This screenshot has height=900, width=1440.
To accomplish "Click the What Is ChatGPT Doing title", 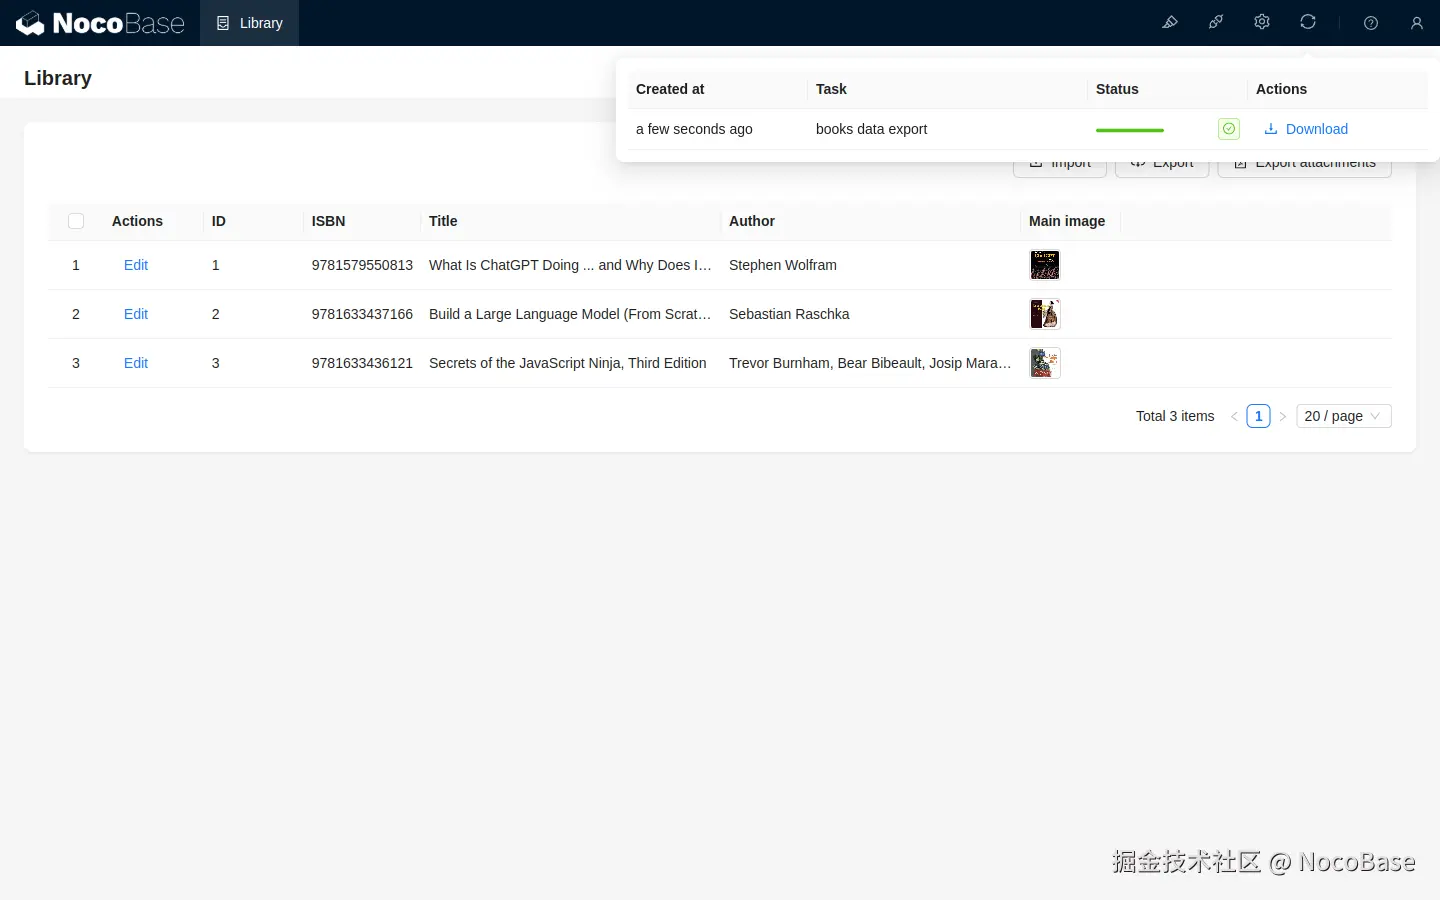I will (570, 265).
